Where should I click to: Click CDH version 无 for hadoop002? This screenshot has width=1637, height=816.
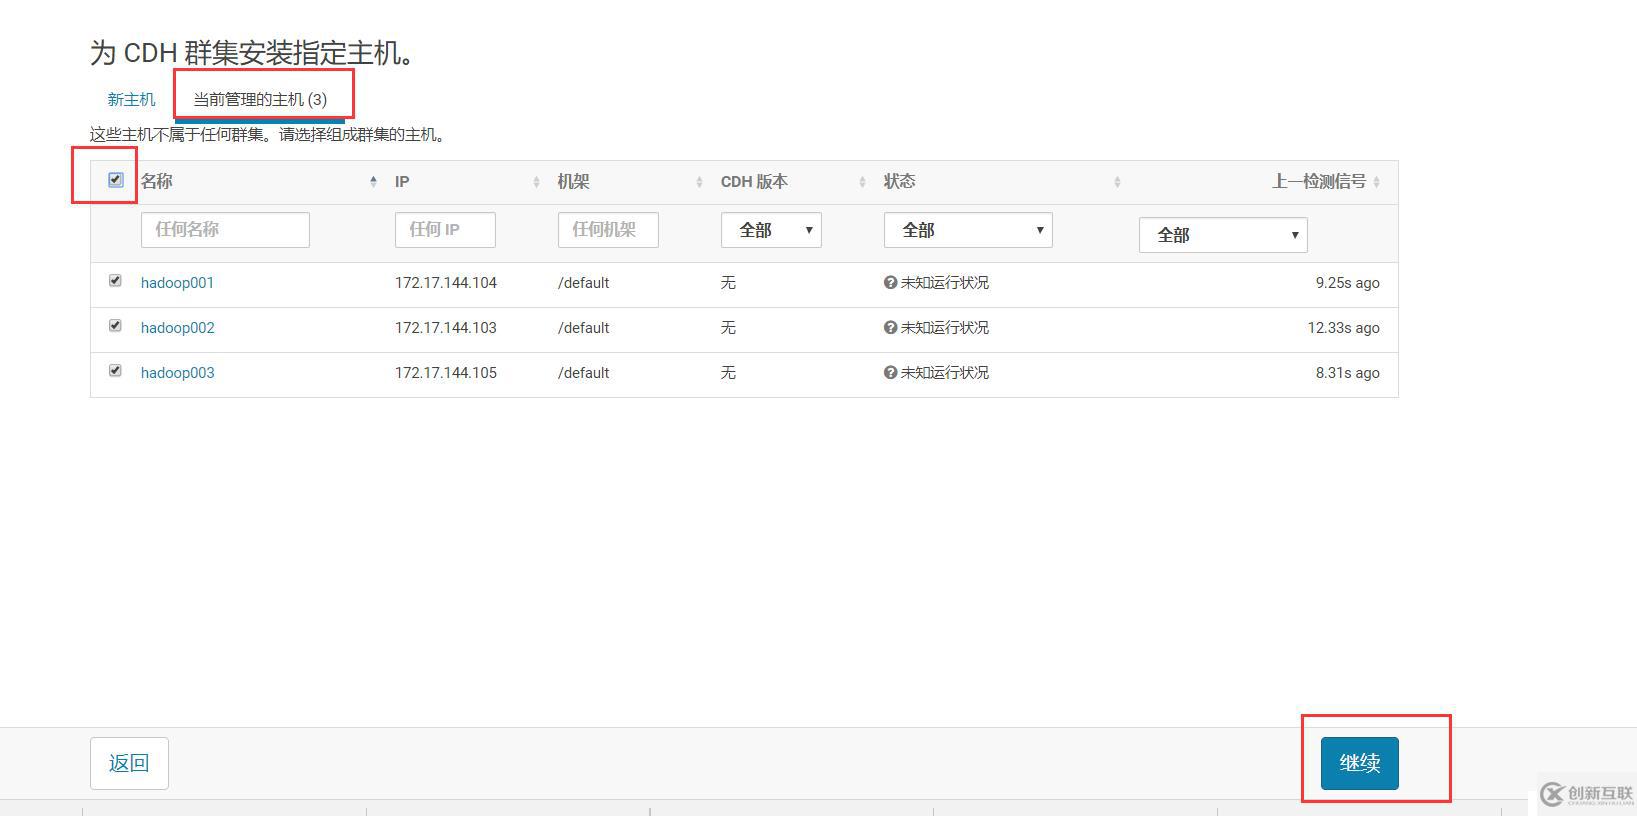click(728, 328)
